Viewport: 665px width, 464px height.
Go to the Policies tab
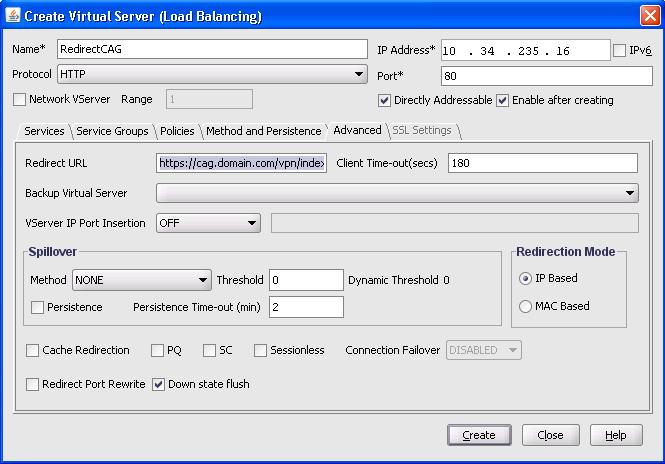point(176,131)
